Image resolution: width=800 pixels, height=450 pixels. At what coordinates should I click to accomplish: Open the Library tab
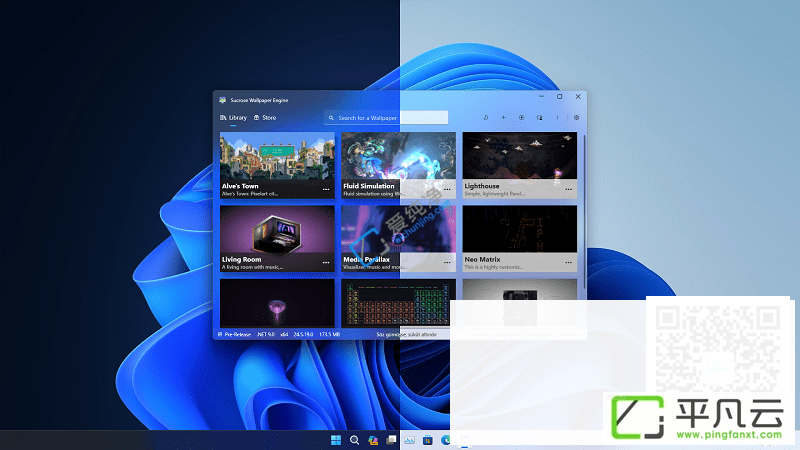coord(234,118)
